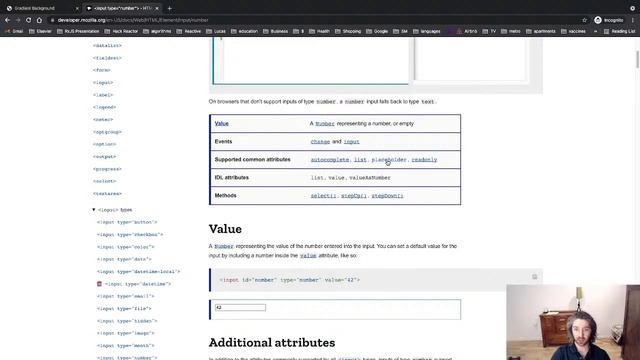Open input type color sidebar link
The height and width of the screenshot is (360, 640).
pyautogui.click(x=126, y=247)
